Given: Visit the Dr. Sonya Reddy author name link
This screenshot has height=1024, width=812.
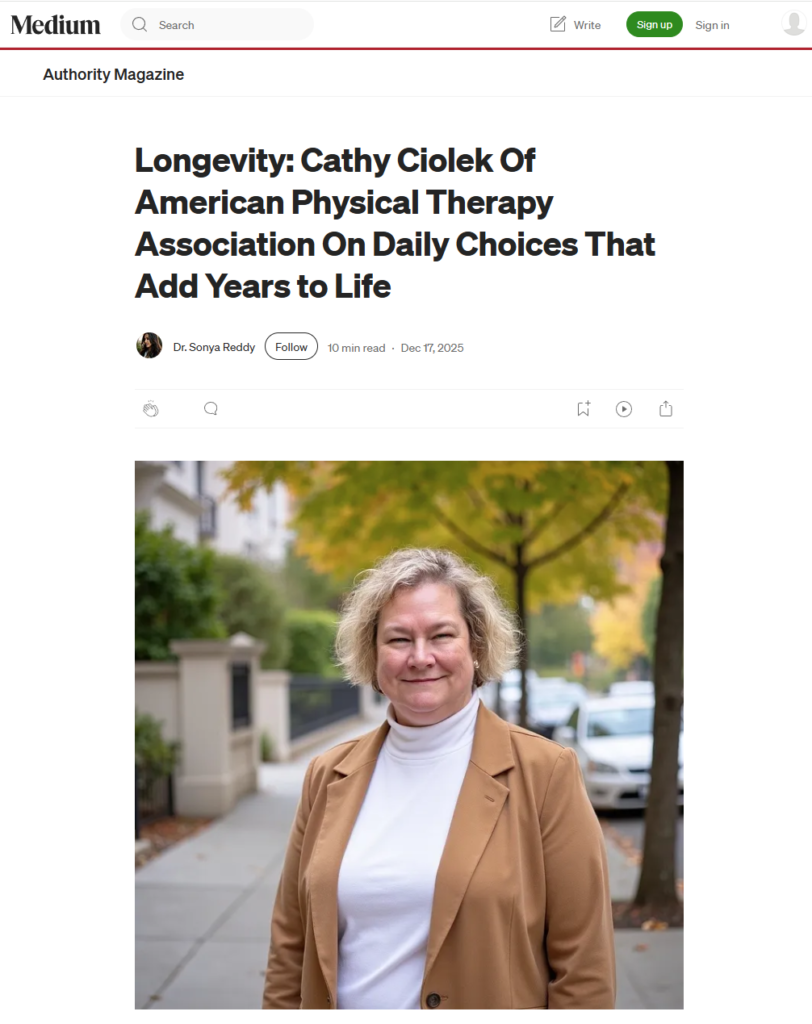Looking at the screenshot, I should 214,347.
